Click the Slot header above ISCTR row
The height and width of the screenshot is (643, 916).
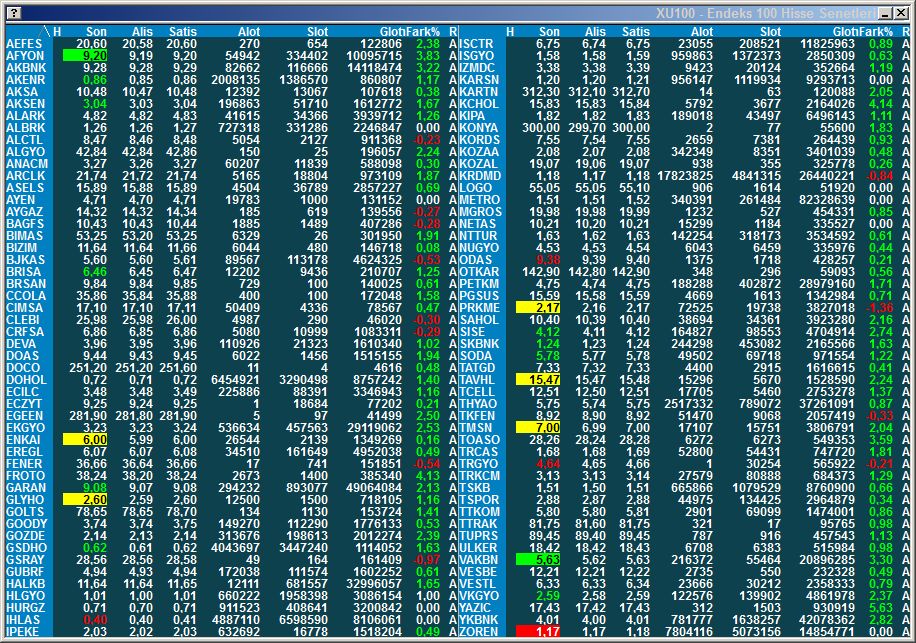(x=771, y=32)
